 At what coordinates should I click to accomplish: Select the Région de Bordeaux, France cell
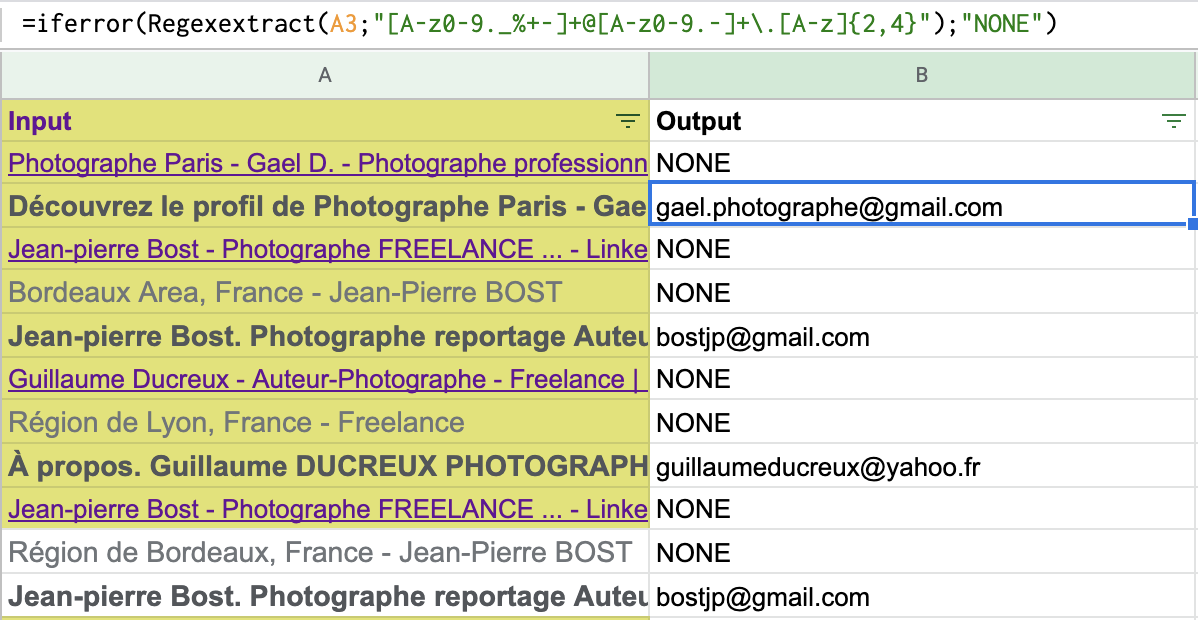[x=320, y=553]
